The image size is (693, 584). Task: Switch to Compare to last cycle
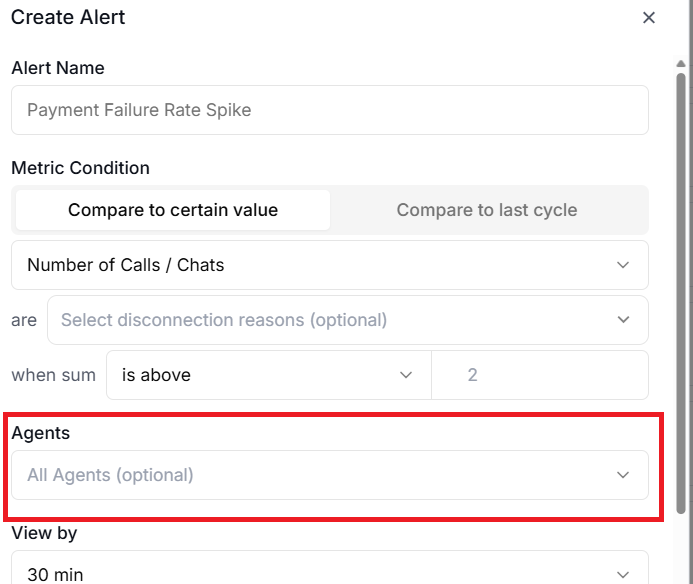[x=486, y=210]
